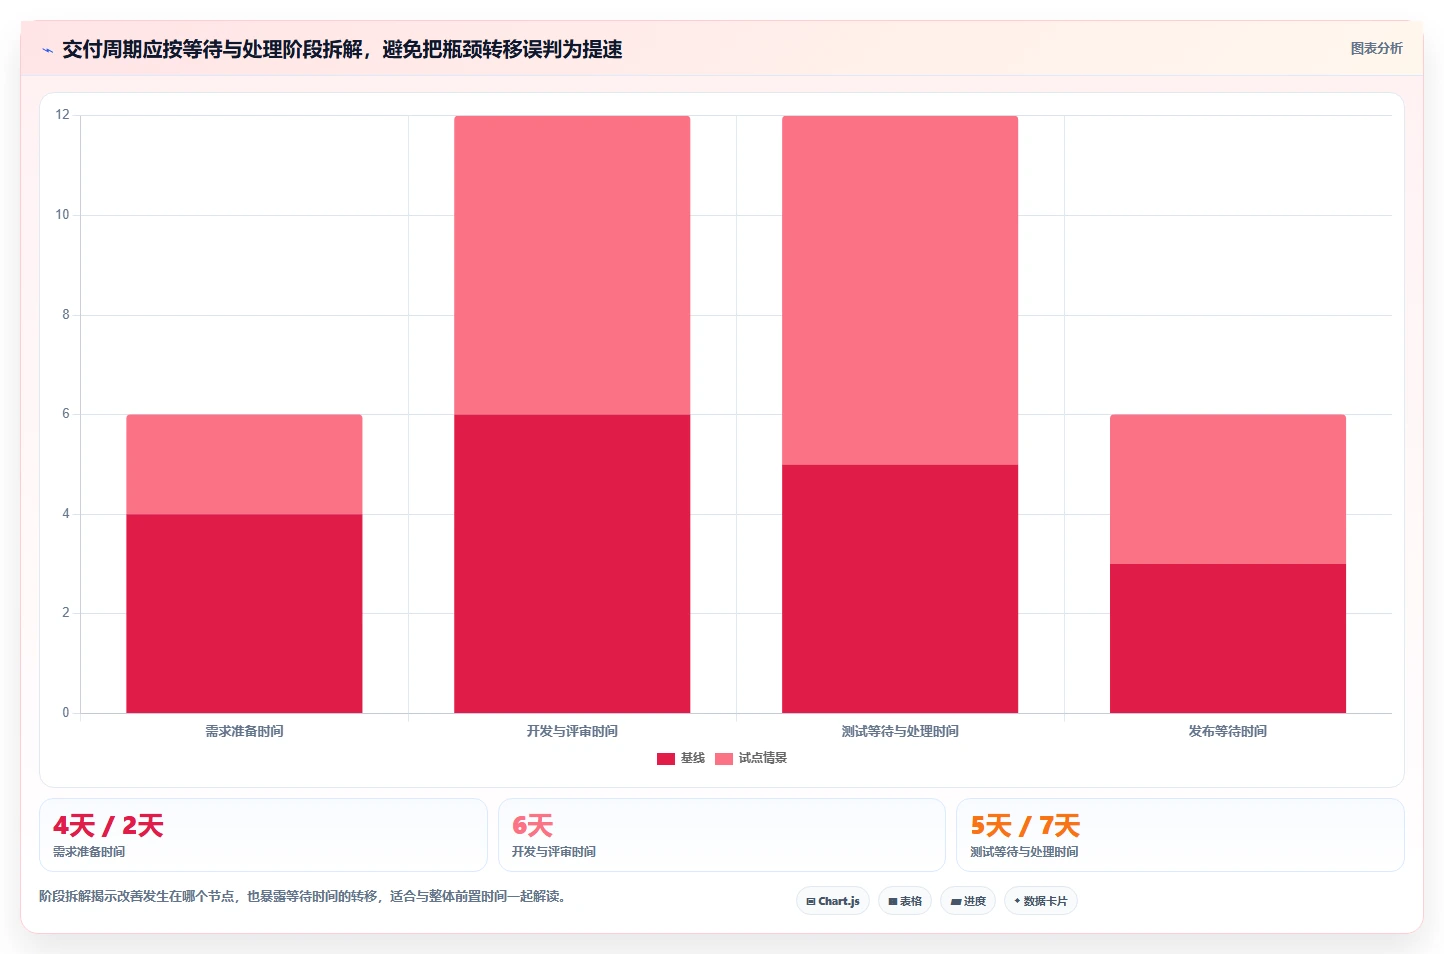Choose the 数据卡片 tag pill
This screenshot has width=1444, height=954.
point(1041,901)
